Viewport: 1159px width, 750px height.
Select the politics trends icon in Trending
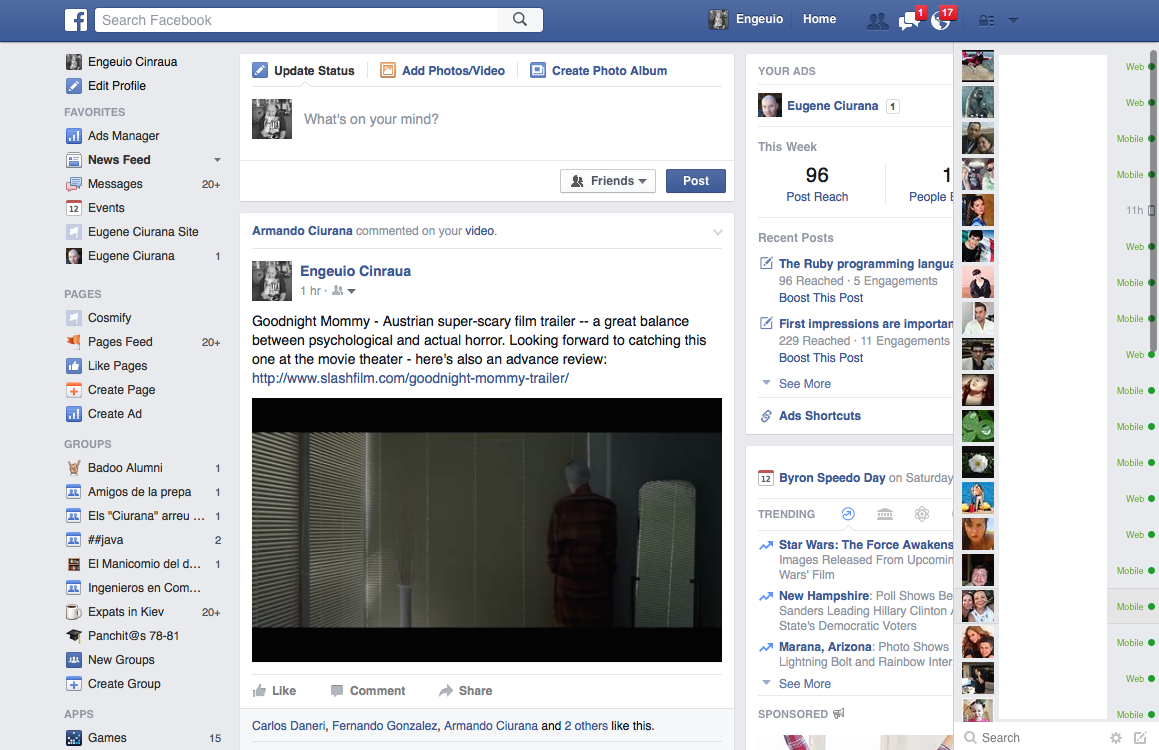click(885, 514)
